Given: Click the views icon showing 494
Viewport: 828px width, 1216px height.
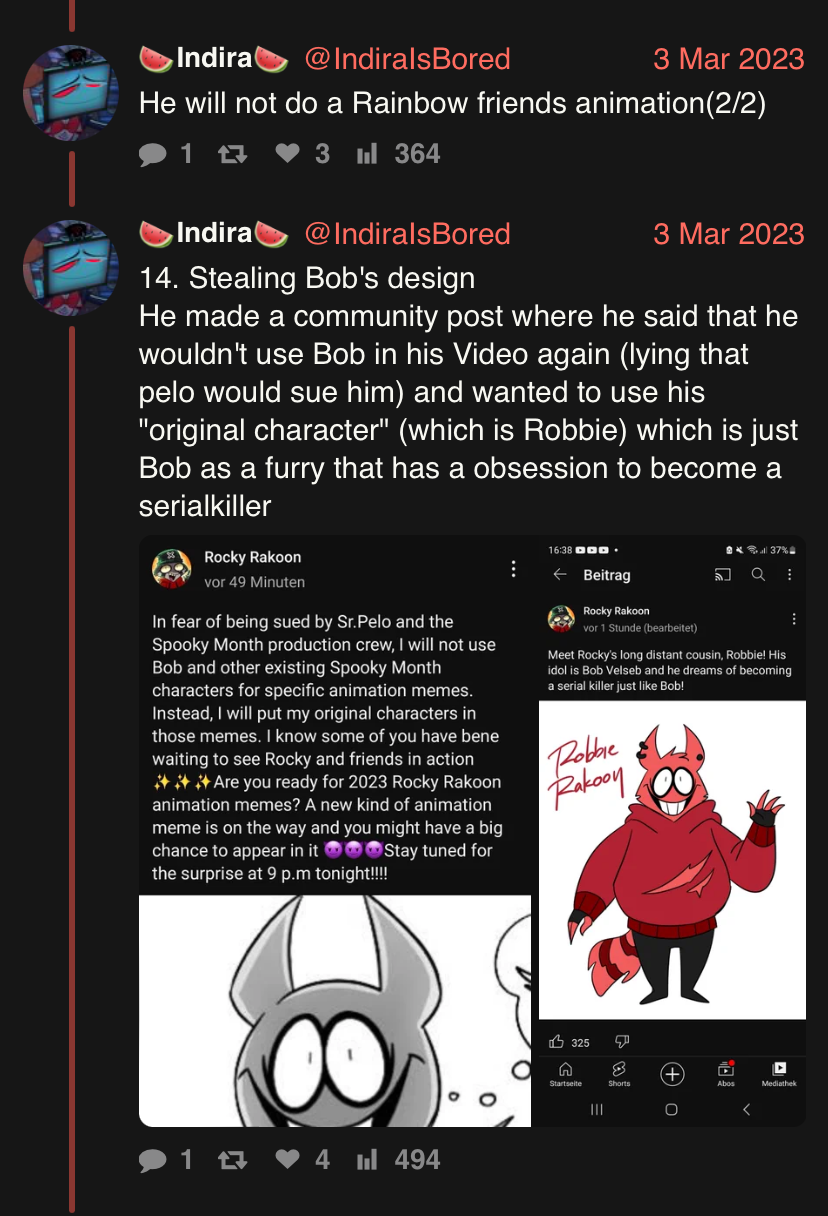Looking at the screenshot, I should point(367,1160).
